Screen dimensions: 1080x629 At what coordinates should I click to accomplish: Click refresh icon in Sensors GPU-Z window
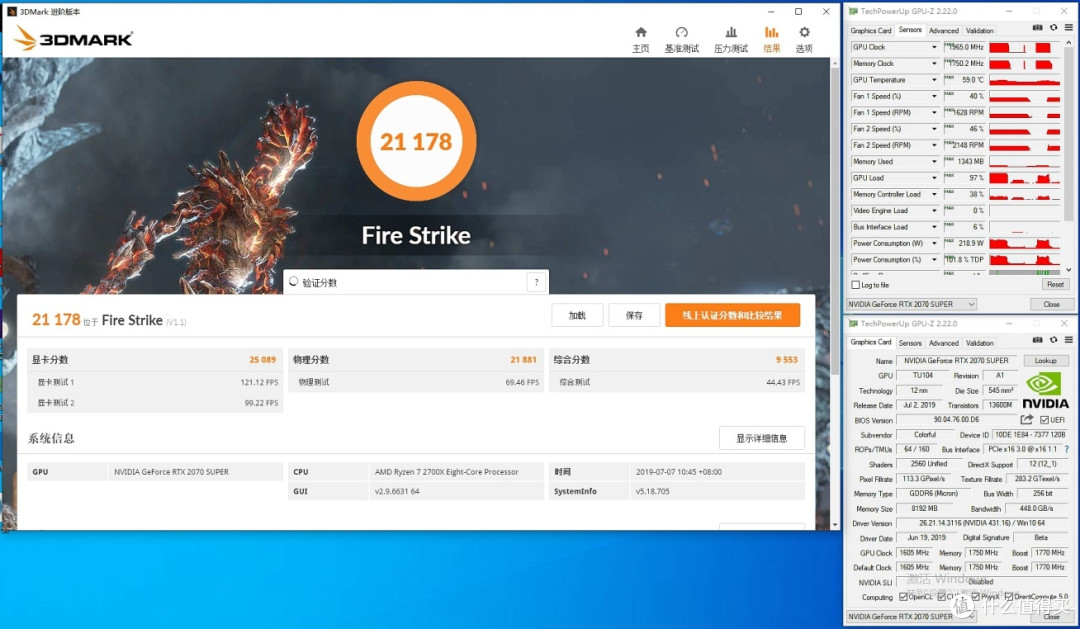click(x=1053, y=28)
